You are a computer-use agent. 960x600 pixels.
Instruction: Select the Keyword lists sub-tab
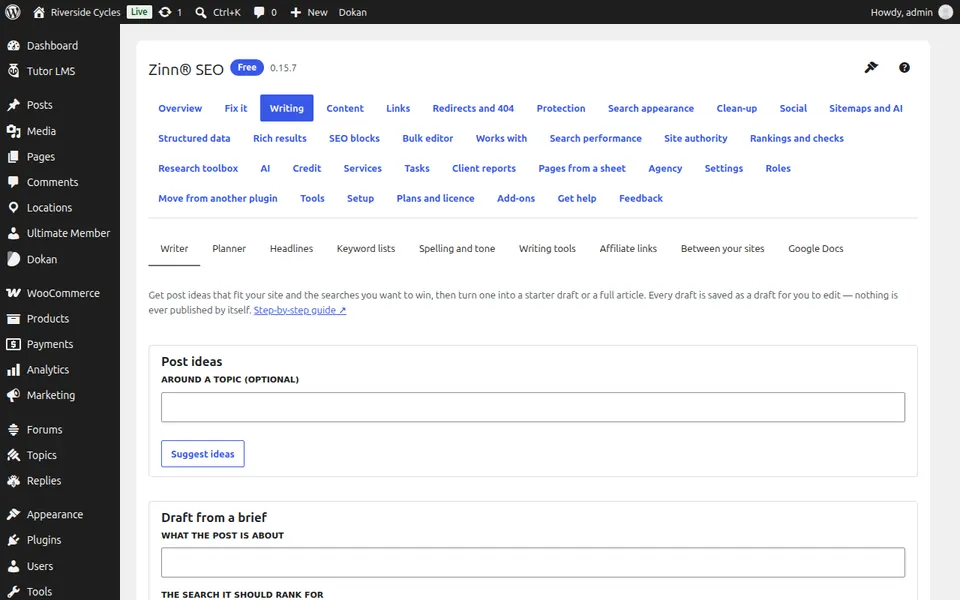pyautogui.click(x=366, y=249)
